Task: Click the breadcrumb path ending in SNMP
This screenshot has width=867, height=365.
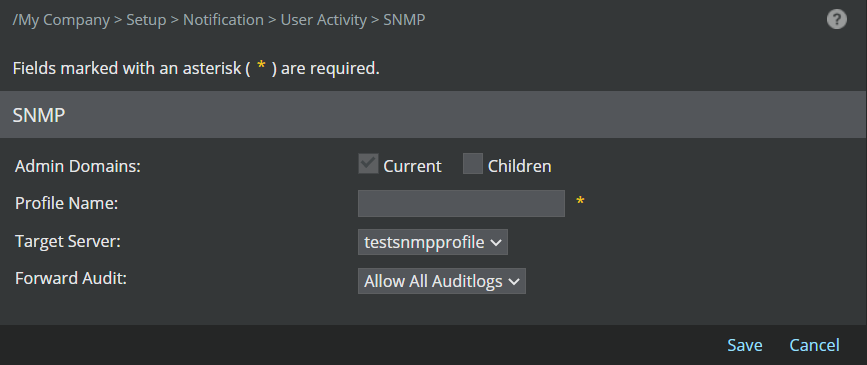Action: tap(219, 20)
